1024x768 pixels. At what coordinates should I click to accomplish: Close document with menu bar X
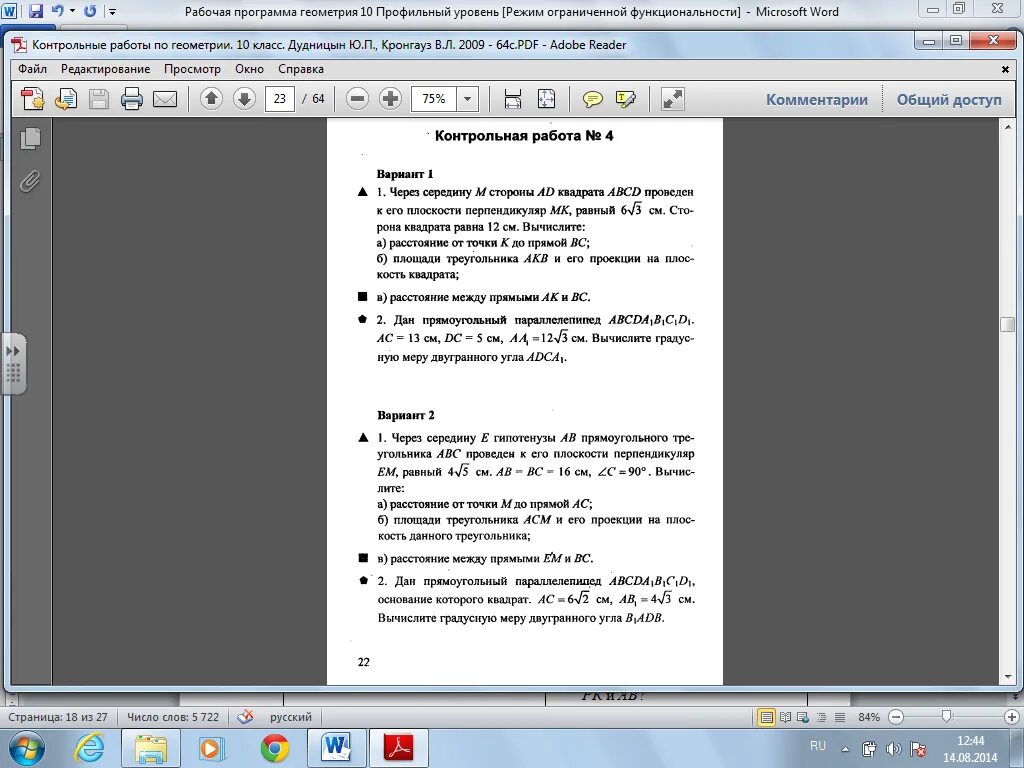point(1006,69)
